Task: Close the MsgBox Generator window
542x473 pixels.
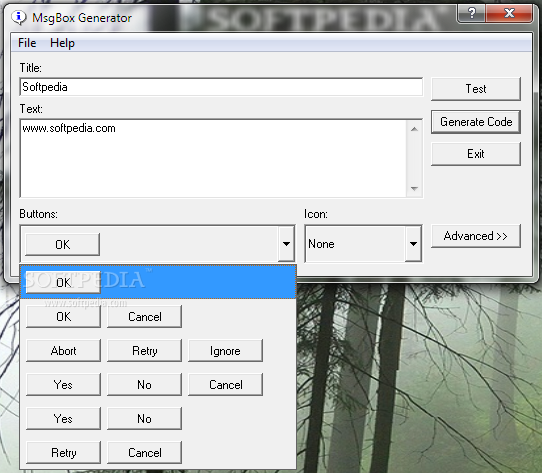Action: coord(509,14)
